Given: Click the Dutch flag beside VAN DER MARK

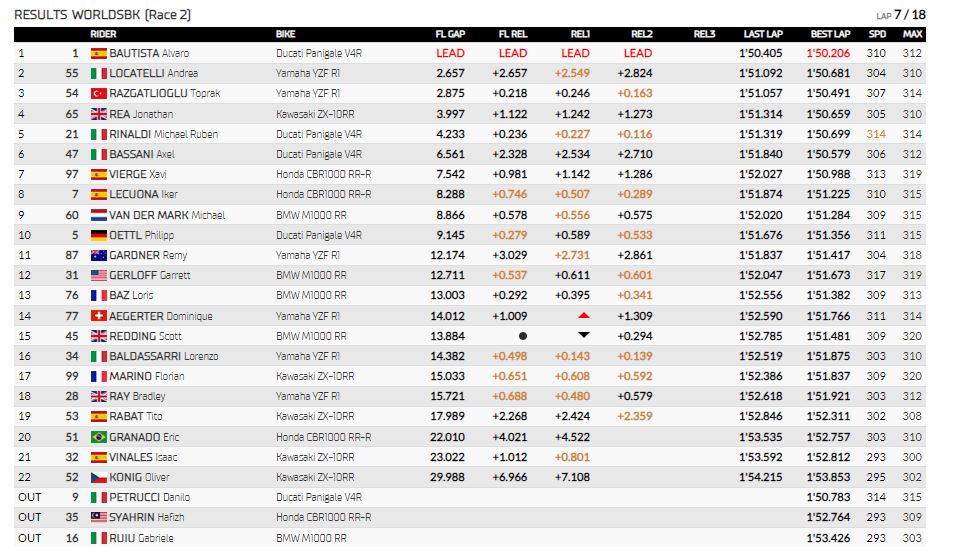Looking at the screenshot, I should 98,215.
